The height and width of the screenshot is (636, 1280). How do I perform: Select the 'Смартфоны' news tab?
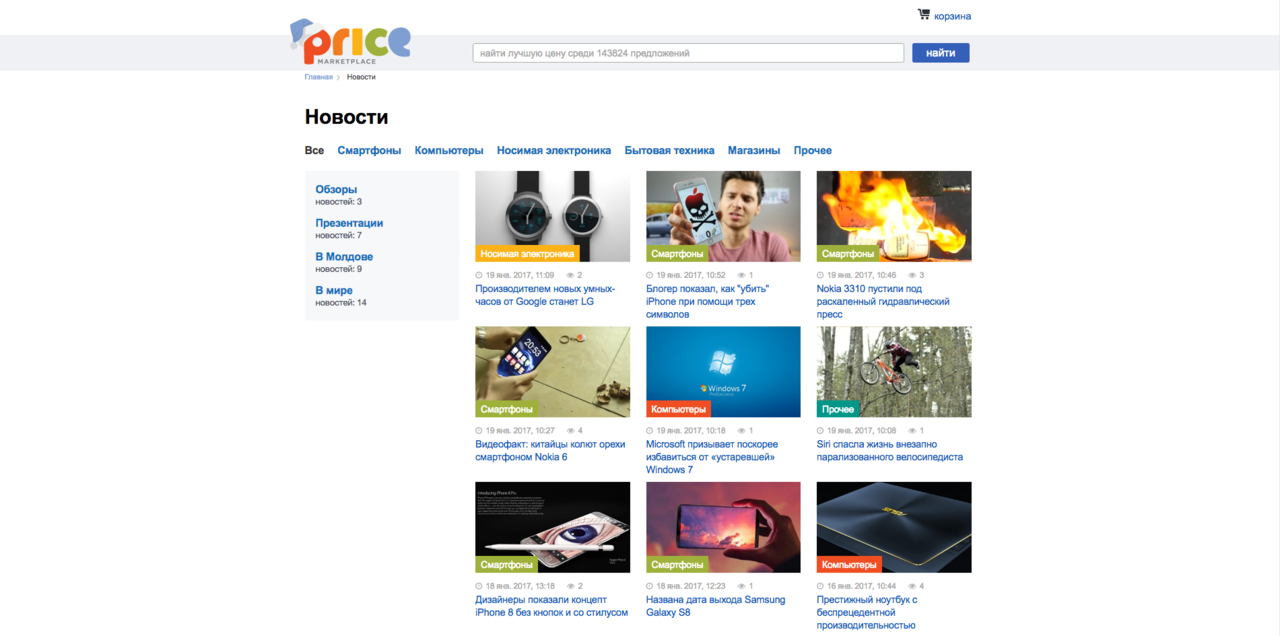pyautogui.click(x=369, y=151)
